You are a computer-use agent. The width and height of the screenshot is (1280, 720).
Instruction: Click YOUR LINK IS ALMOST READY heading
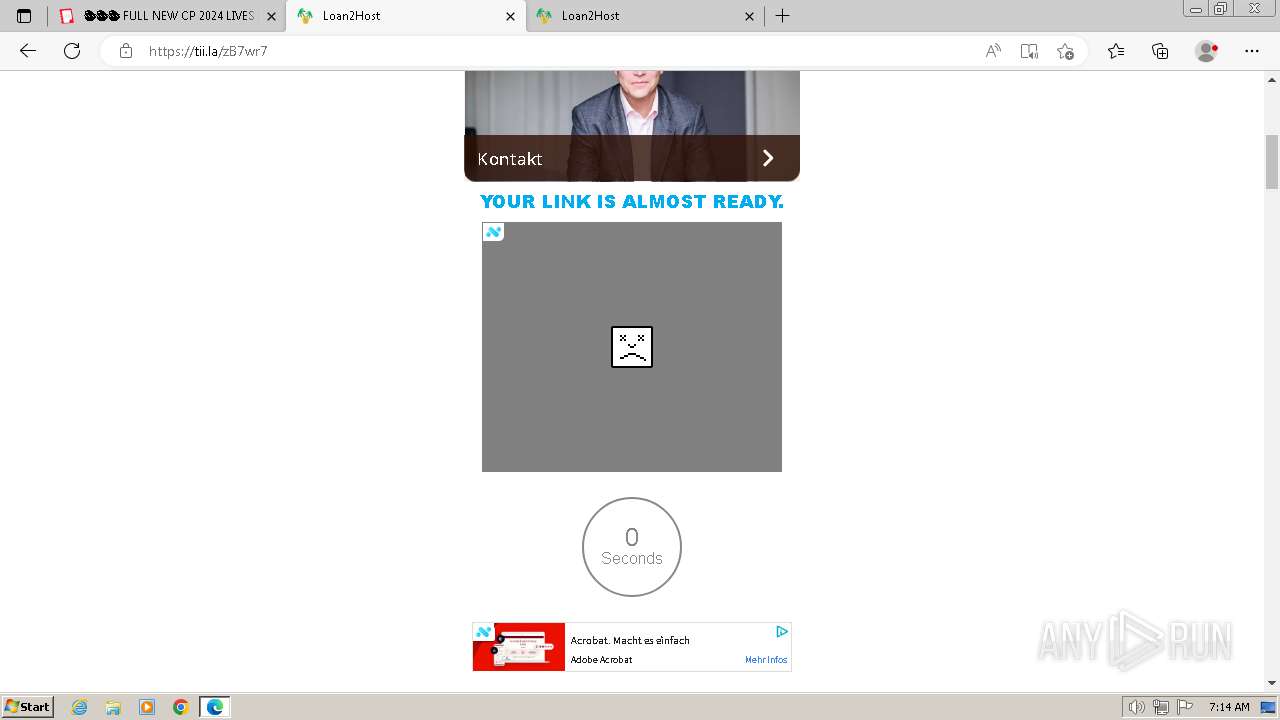coord(632,202)
